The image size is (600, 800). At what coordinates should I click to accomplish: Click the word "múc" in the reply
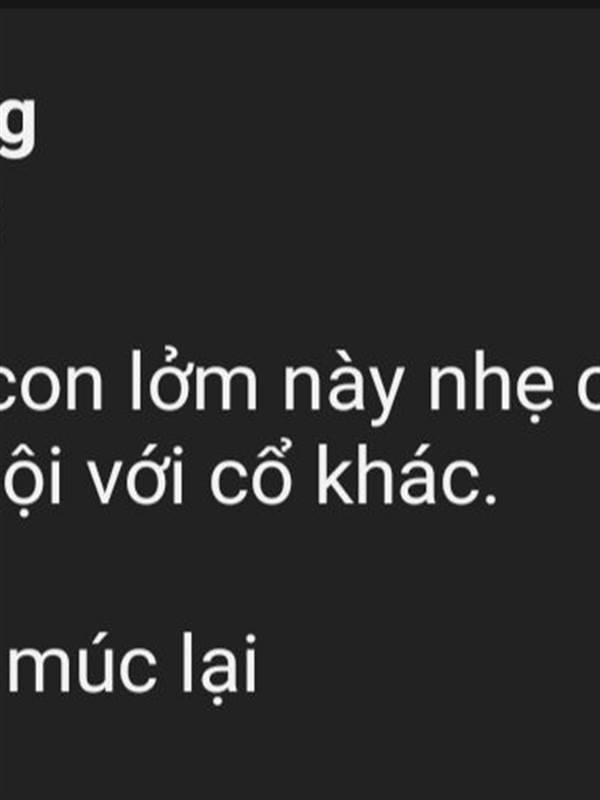[x=82, y=662]
